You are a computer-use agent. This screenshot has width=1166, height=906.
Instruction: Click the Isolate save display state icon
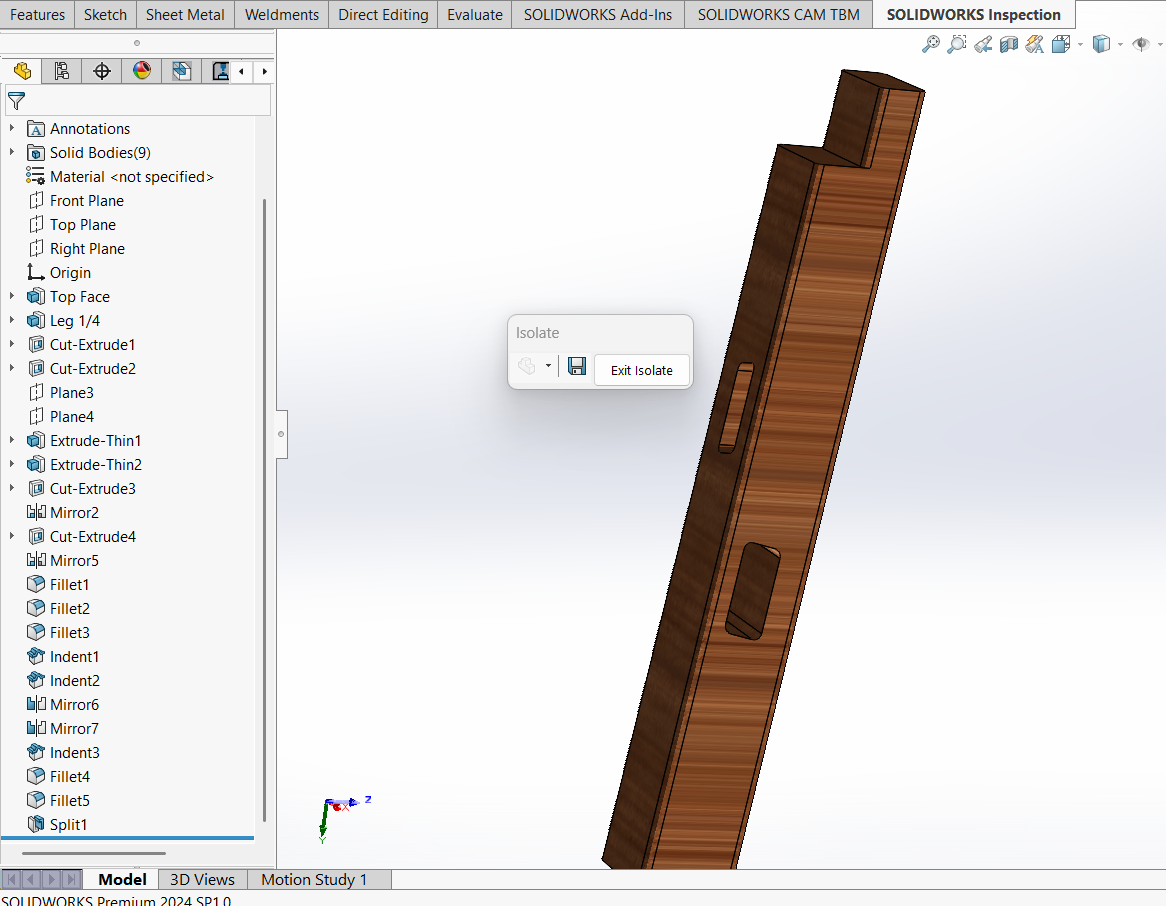[576, 366]
